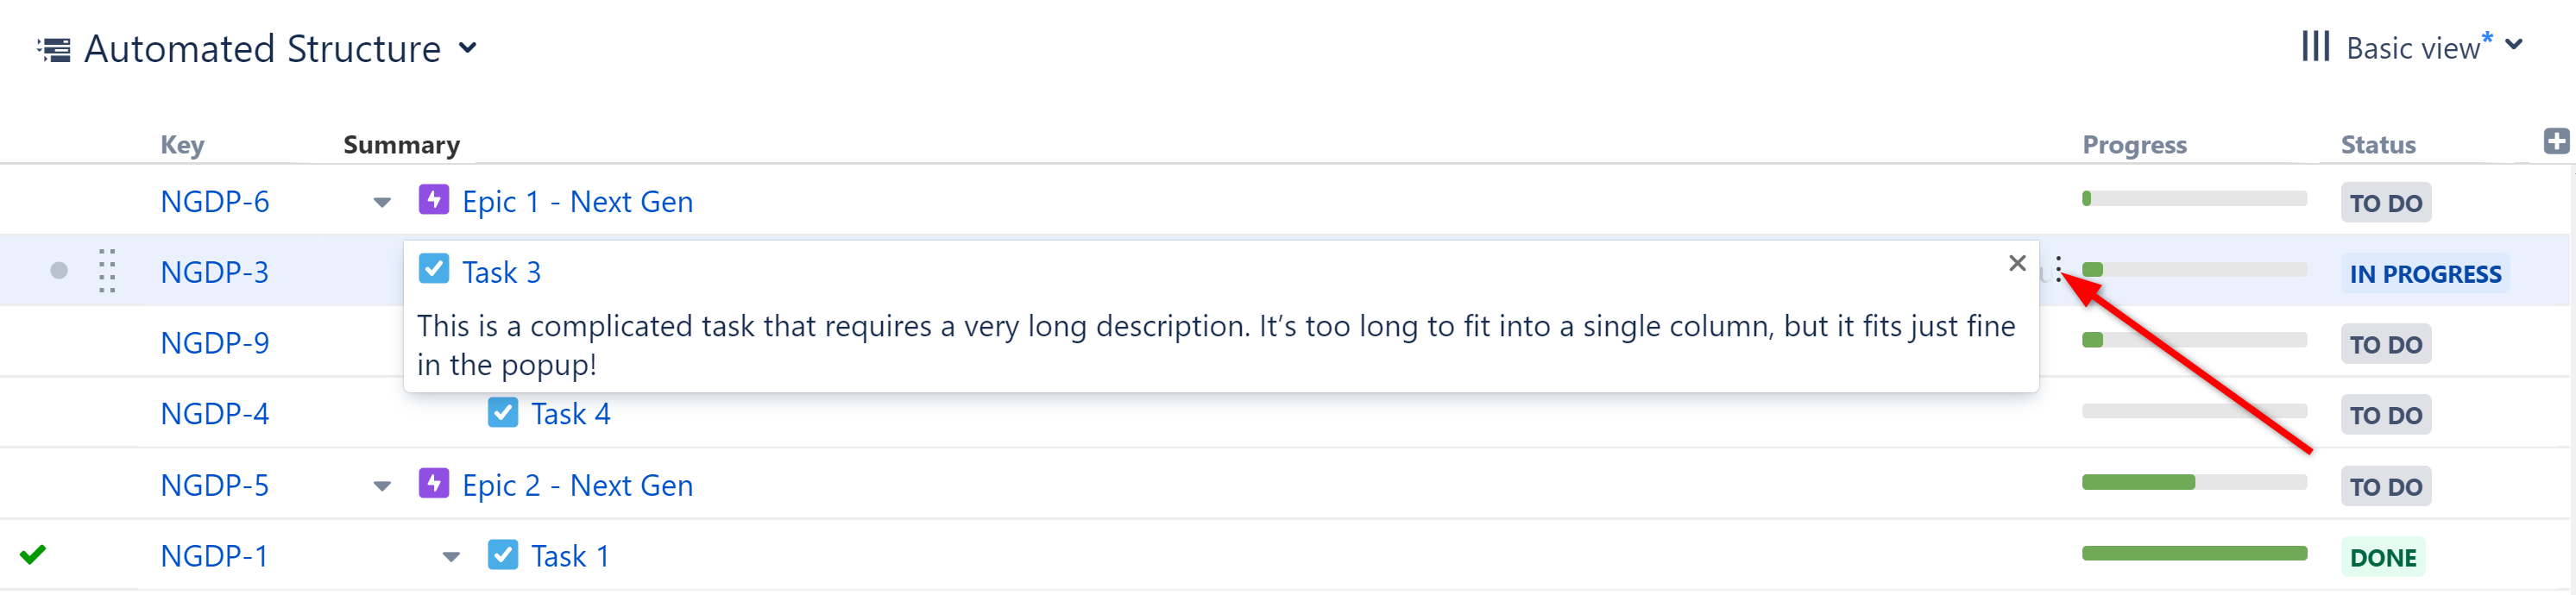The image size is (2576, 595).
Task: Collapse the Epic 1 - Next Gen row
Action: coord(382,202)
